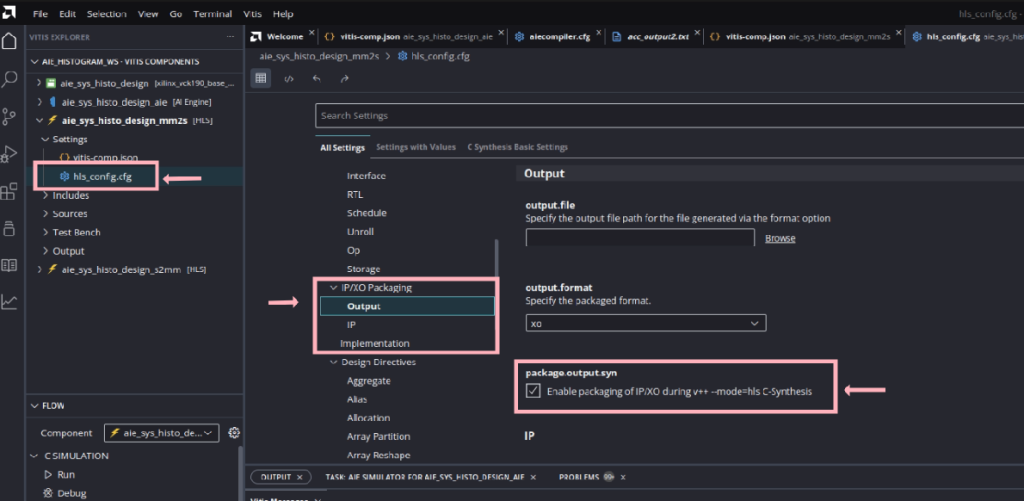This screenshot has width=1024, height=501.
Task: Click the undo arrow in editor toolbar
Action: click(317, 78)
